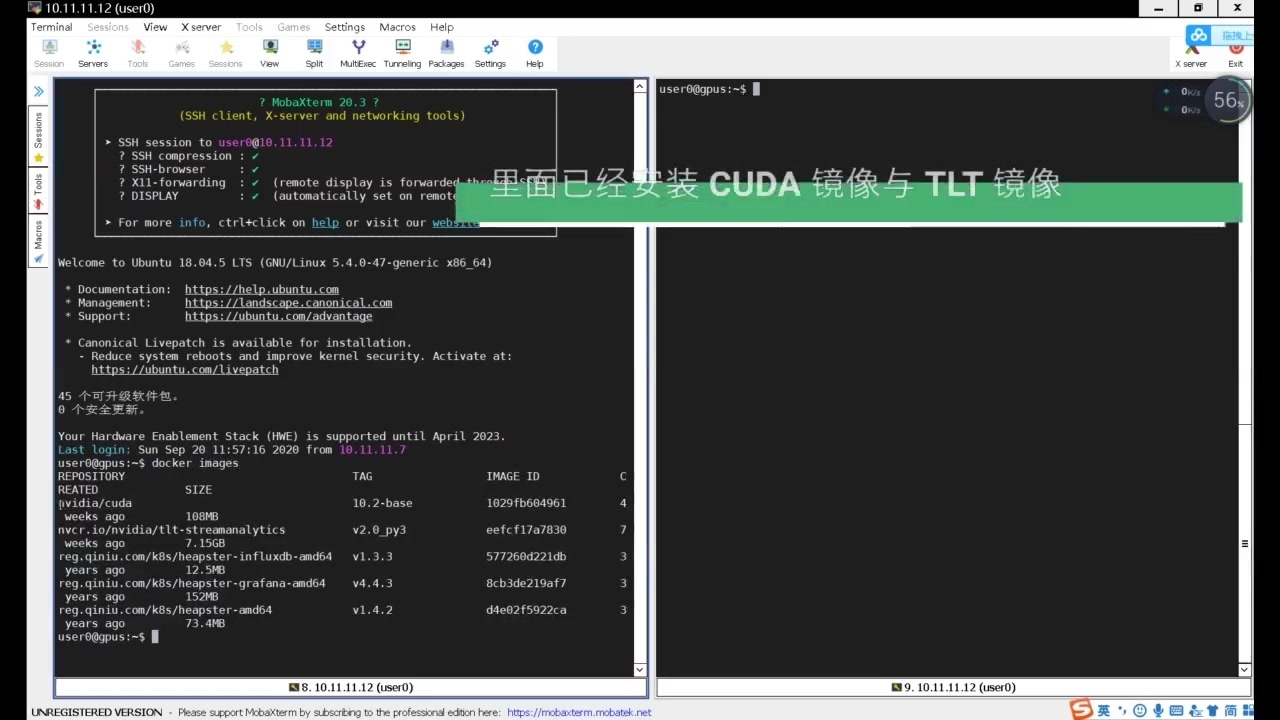Image resolution: width=1280 pixels, height=720 pixels.
Task: Click the Session toolbar icon
Action: (x=48, y=54)
